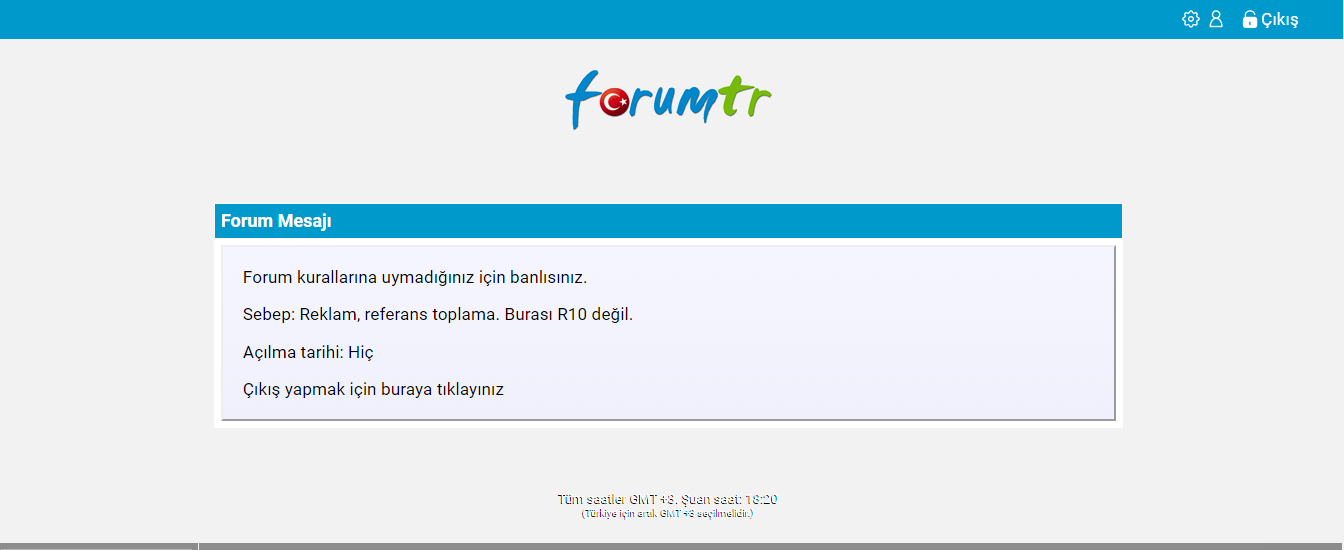Click 'Çıkış yapmak için buraya tıklayınız' link
This screenshot has width=1344, height=550.
373,389
